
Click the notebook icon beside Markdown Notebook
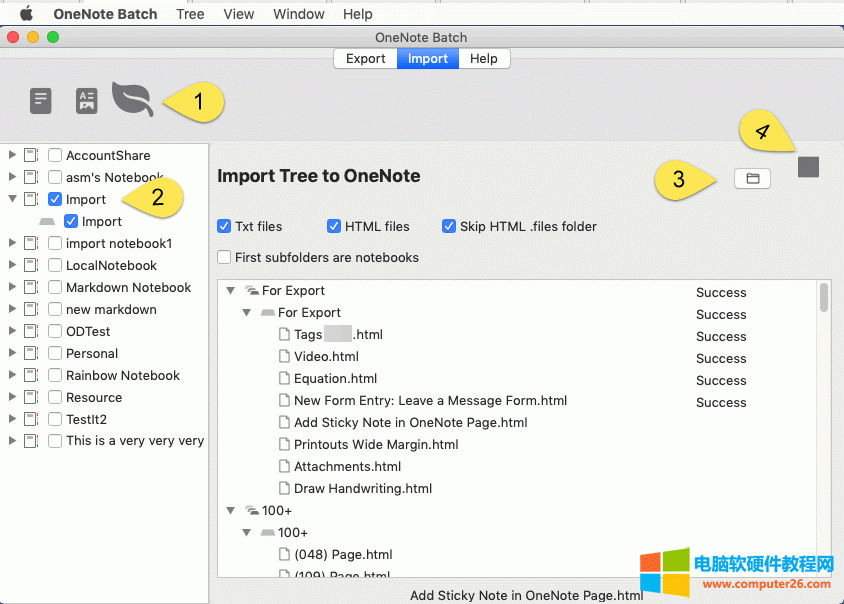pyautogui.click(x=29, y=287)
